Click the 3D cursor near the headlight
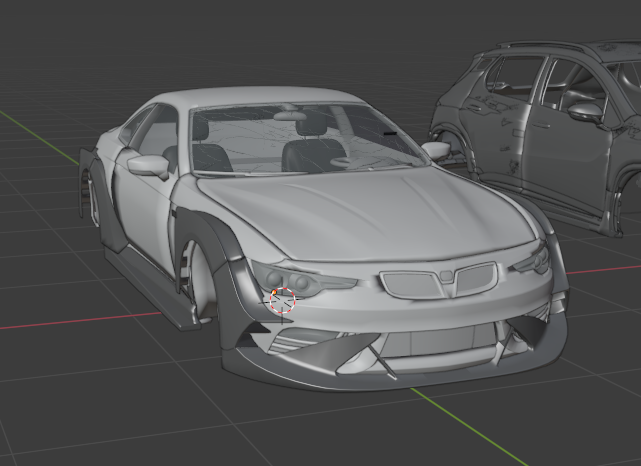This screenshot has height=466, width=641. pyautogui.click(x=282, y=300)
